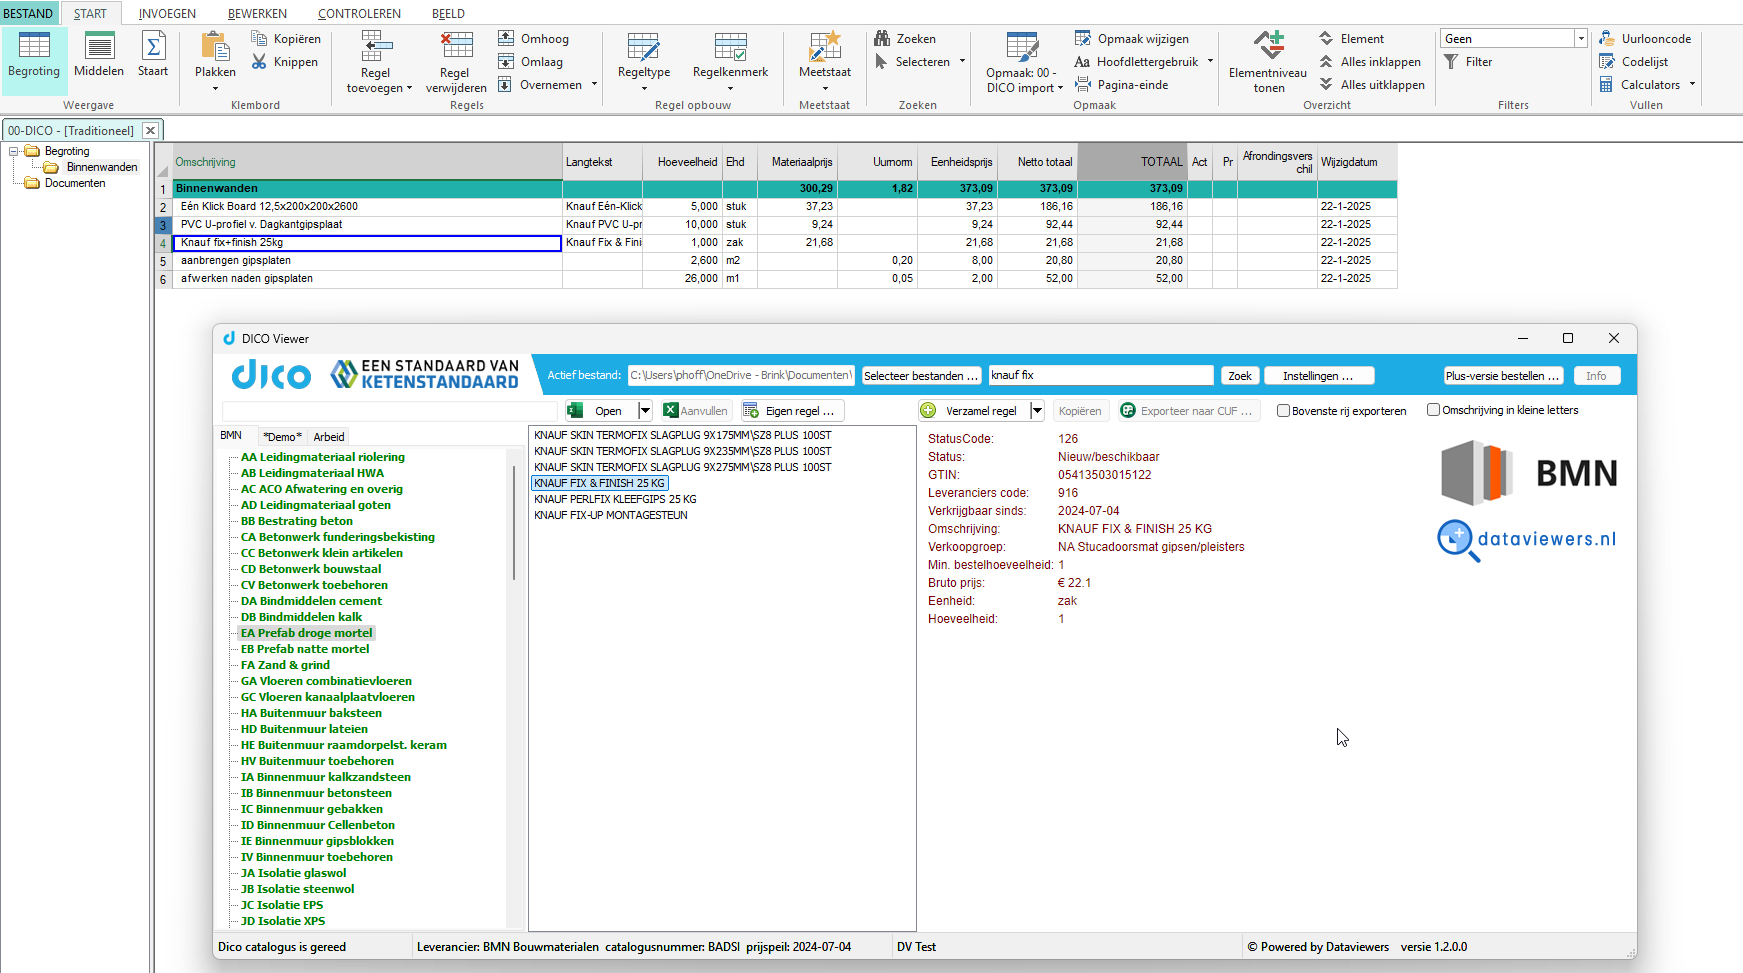Viewport: 1743px width, 973px height.
Task: Click the Actief bestand path field
Action: tap(740, 375)
